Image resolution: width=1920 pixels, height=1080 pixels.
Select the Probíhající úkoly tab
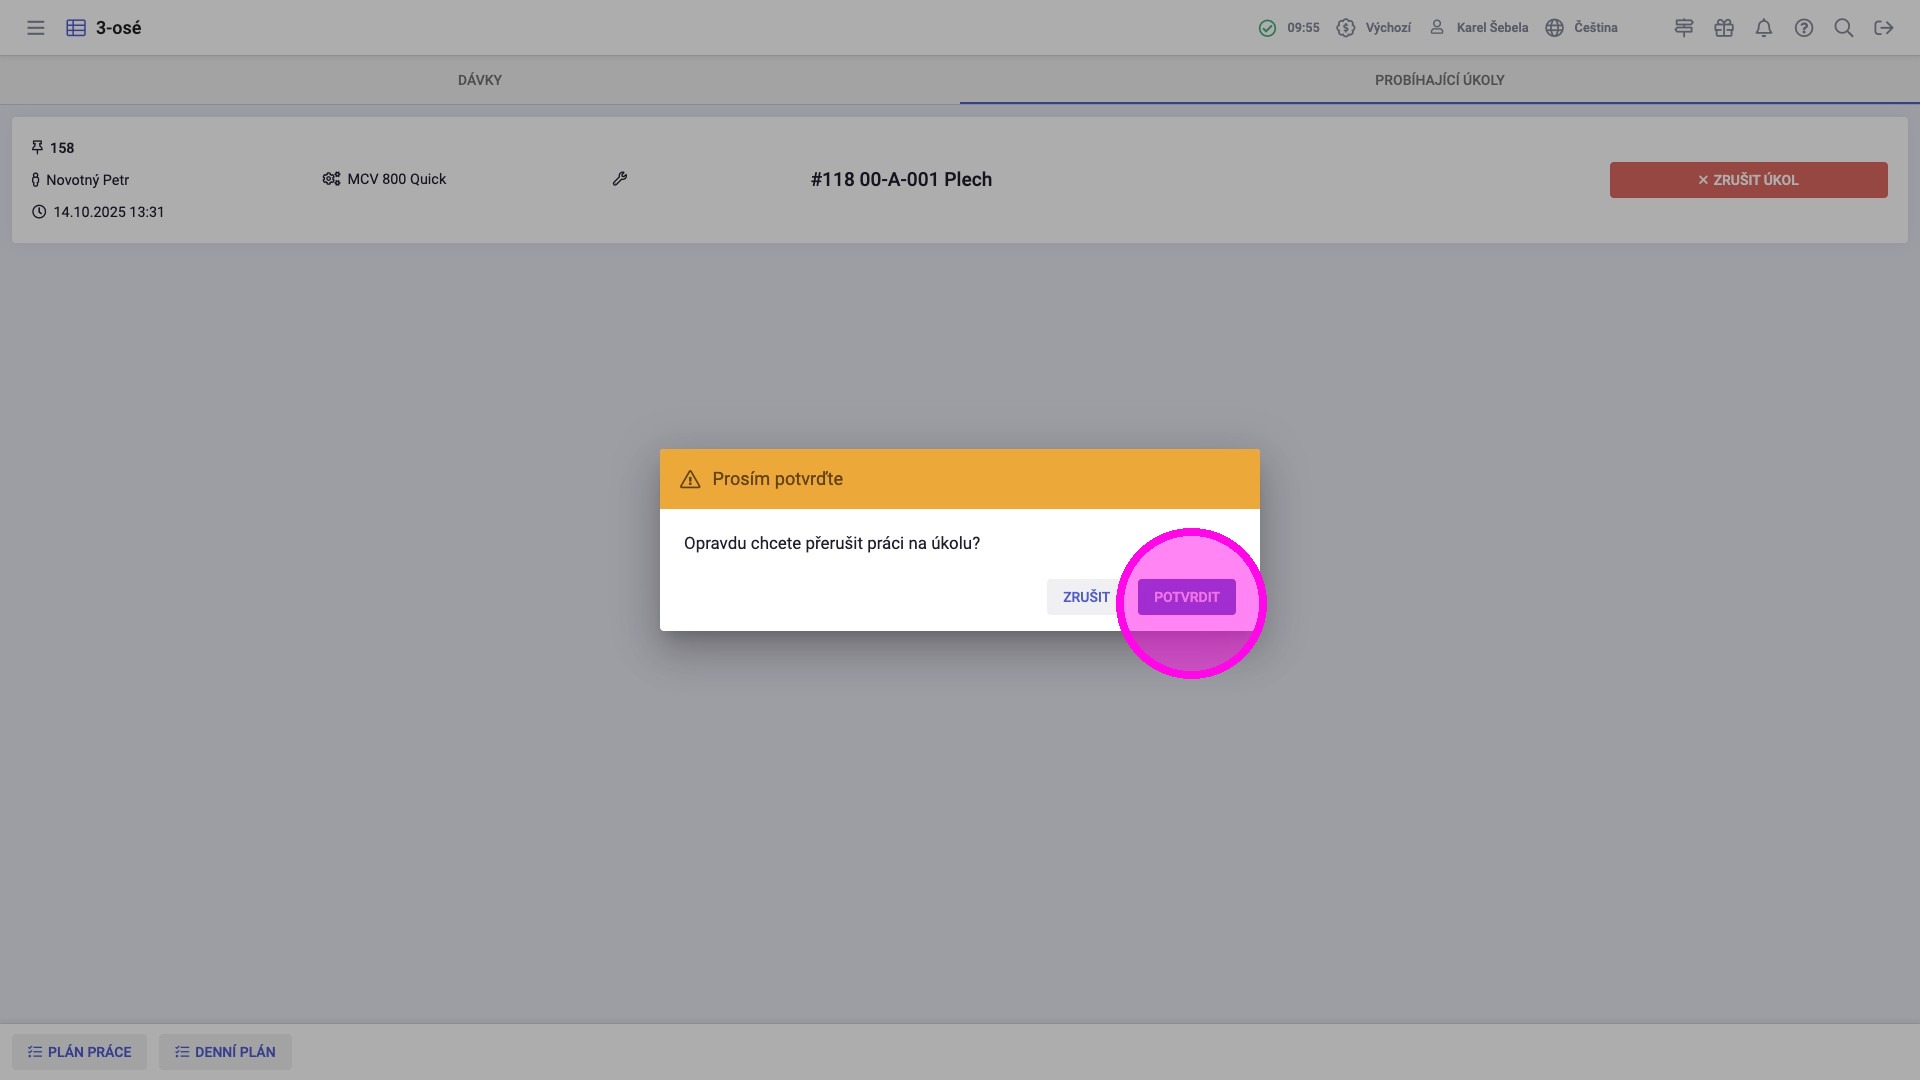1439,80
